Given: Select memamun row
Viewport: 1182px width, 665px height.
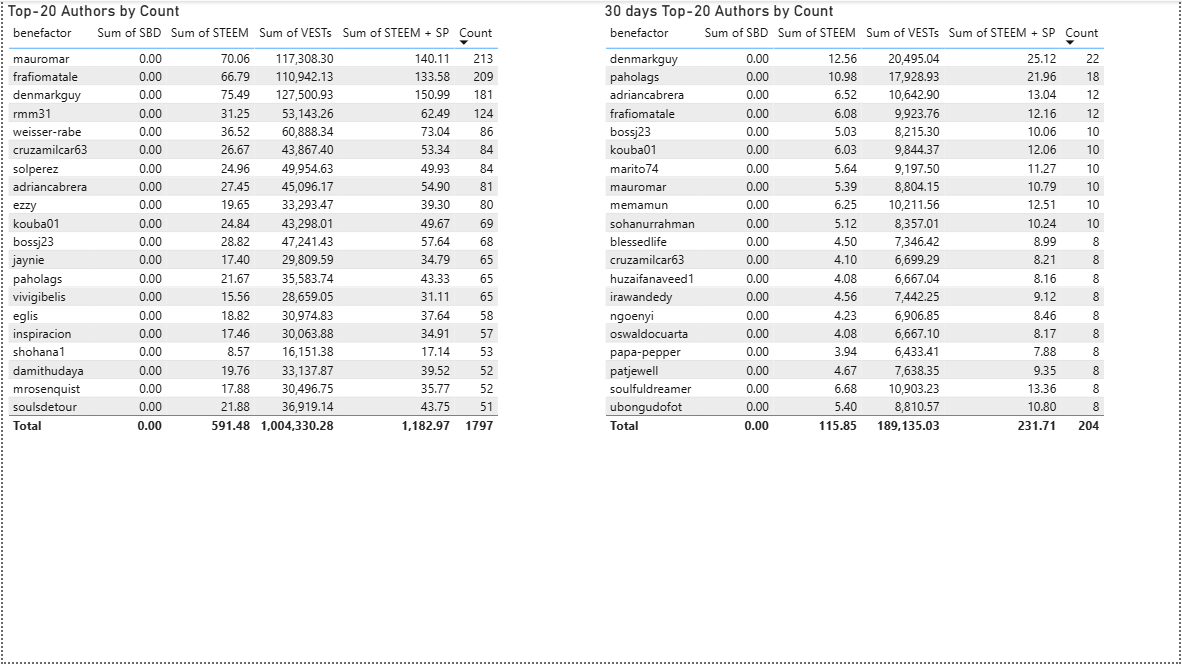Looking at the screenshot, I should pos(855,205).
